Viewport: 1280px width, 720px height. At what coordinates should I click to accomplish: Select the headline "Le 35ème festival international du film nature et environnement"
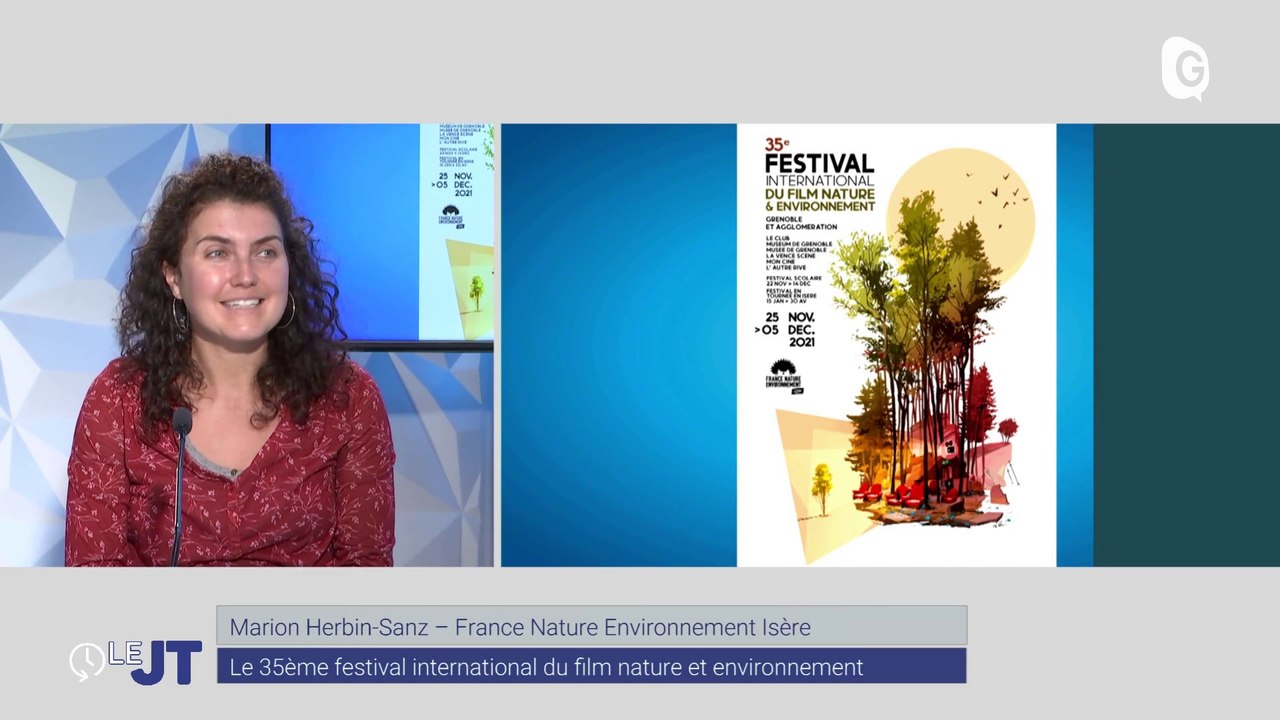(x=592, y=666)
